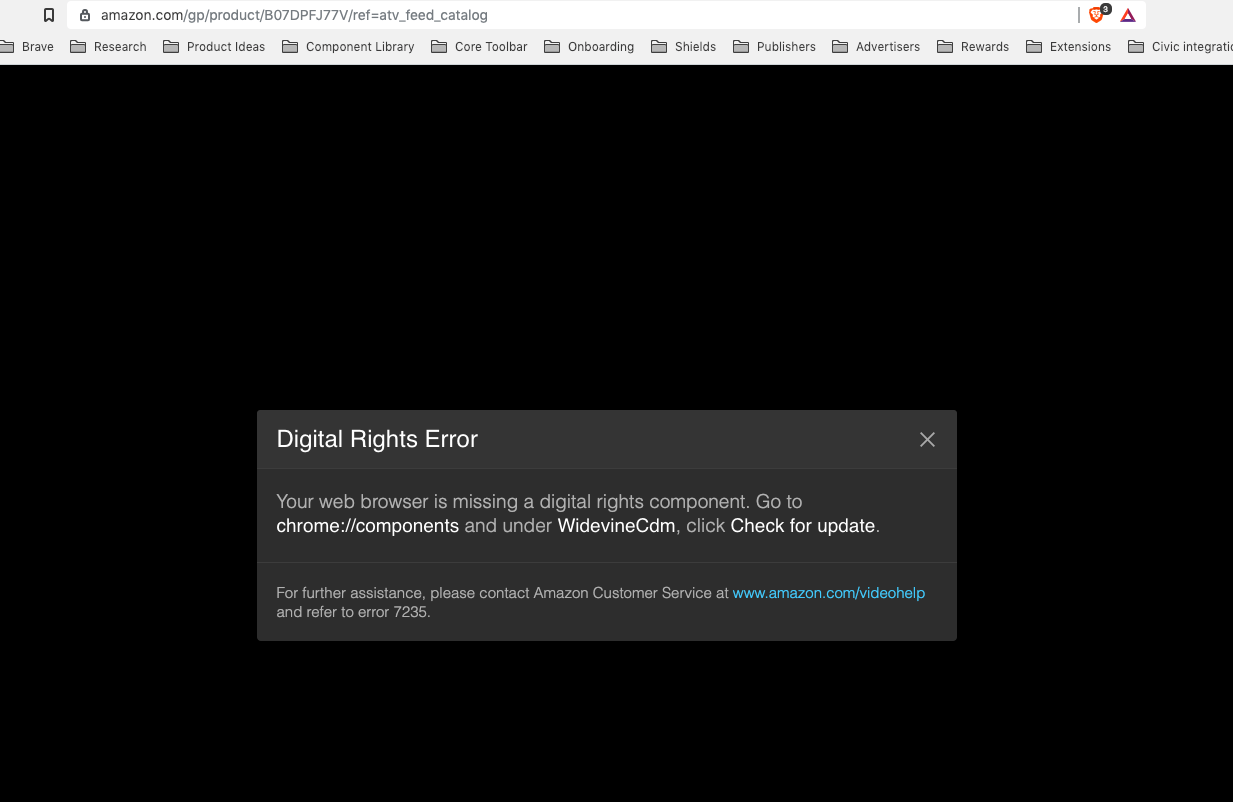Open the Core Toolbar bookmarks folder
Screen dimensions: 1233x802
[479, 46]
